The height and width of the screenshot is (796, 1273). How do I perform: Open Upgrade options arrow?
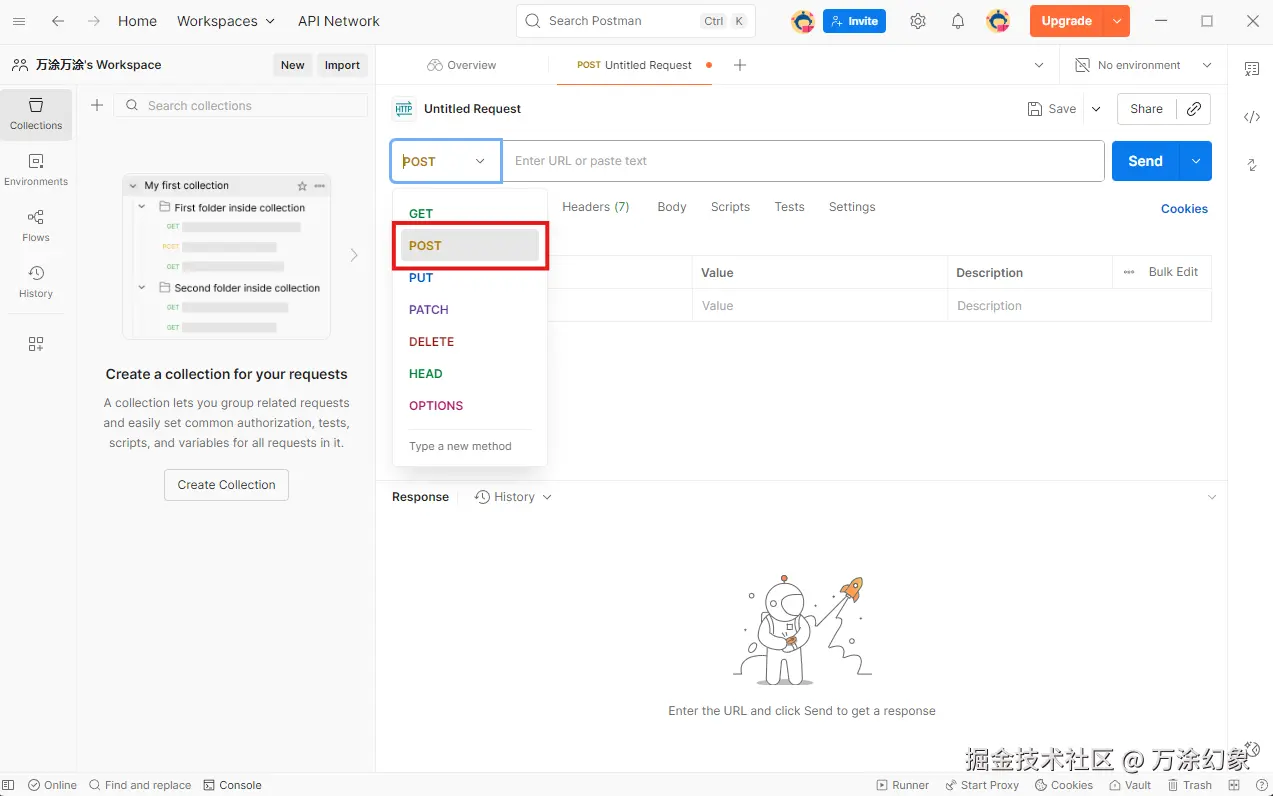(x=1117, y=21)
